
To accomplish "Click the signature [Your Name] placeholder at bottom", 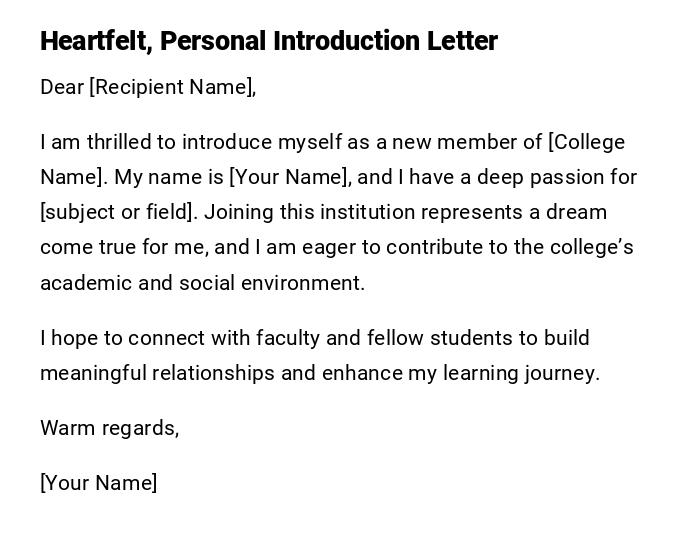I will tap(98, 483).
